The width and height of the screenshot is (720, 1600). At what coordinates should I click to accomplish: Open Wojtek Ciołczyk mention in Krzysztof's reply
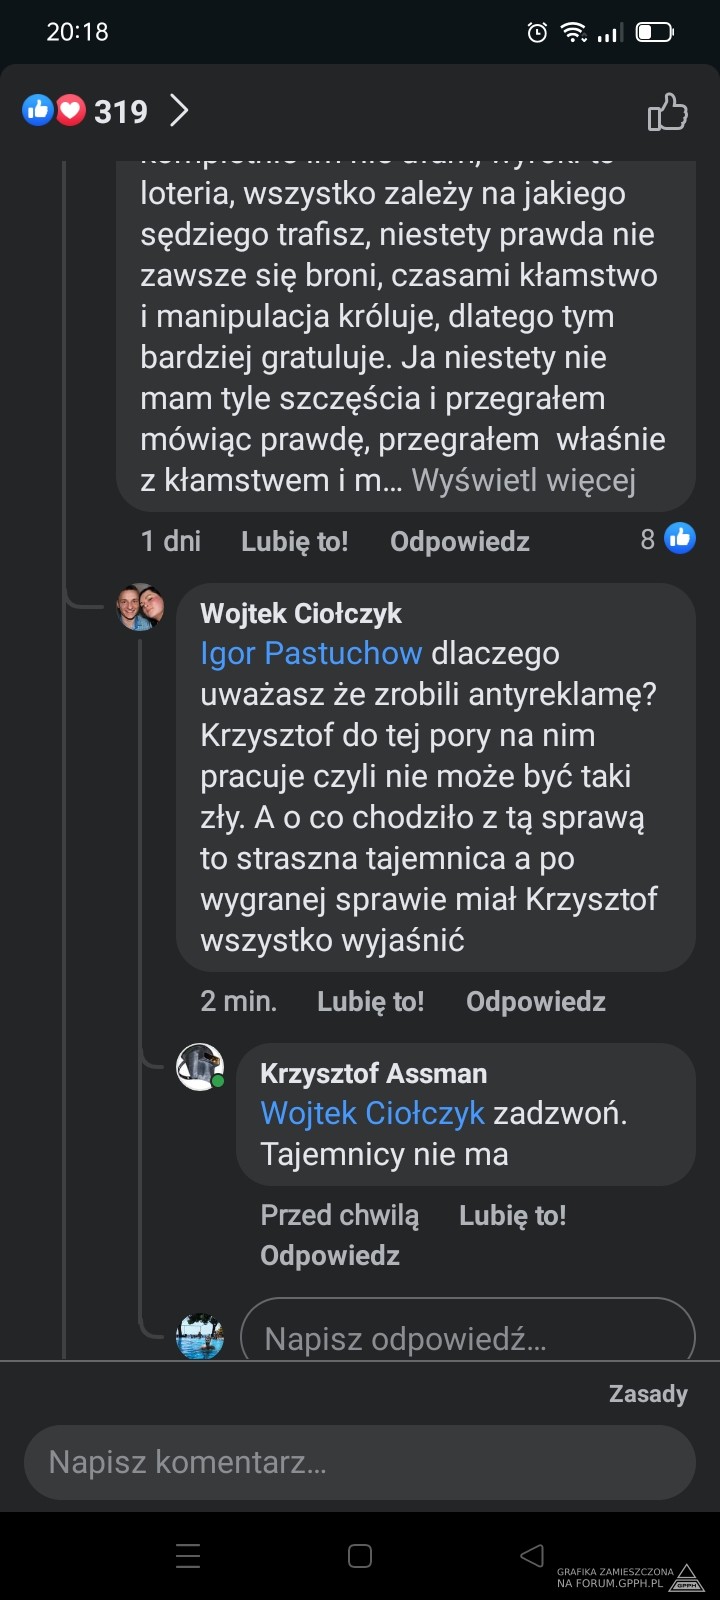372,1113
